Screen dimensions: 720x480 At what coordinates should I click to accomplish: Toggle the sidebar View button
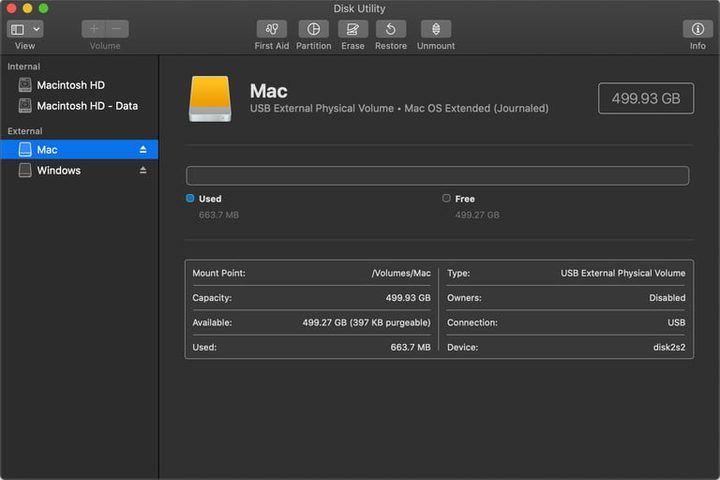coord(18,29)
